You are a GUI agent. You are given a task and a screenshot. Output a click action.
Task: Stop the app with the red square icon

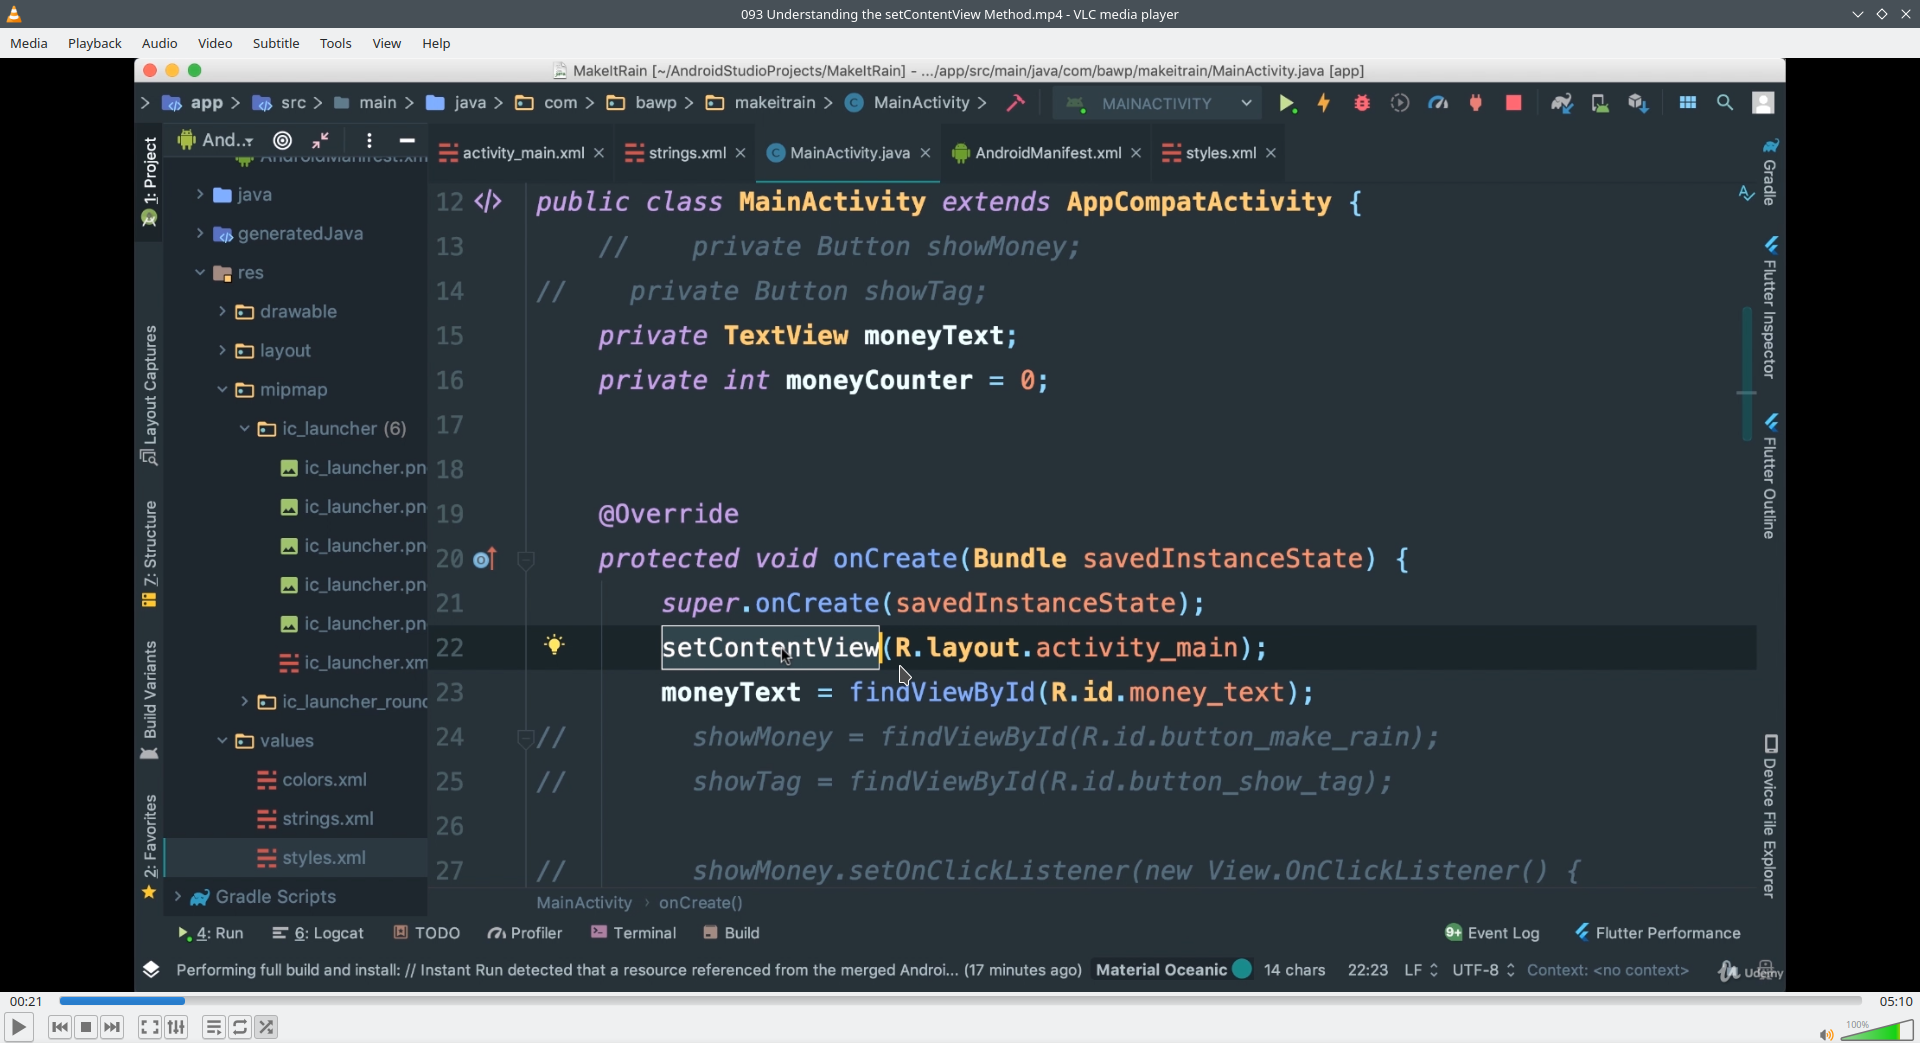pyautogui.click(x=1514, y=103)
